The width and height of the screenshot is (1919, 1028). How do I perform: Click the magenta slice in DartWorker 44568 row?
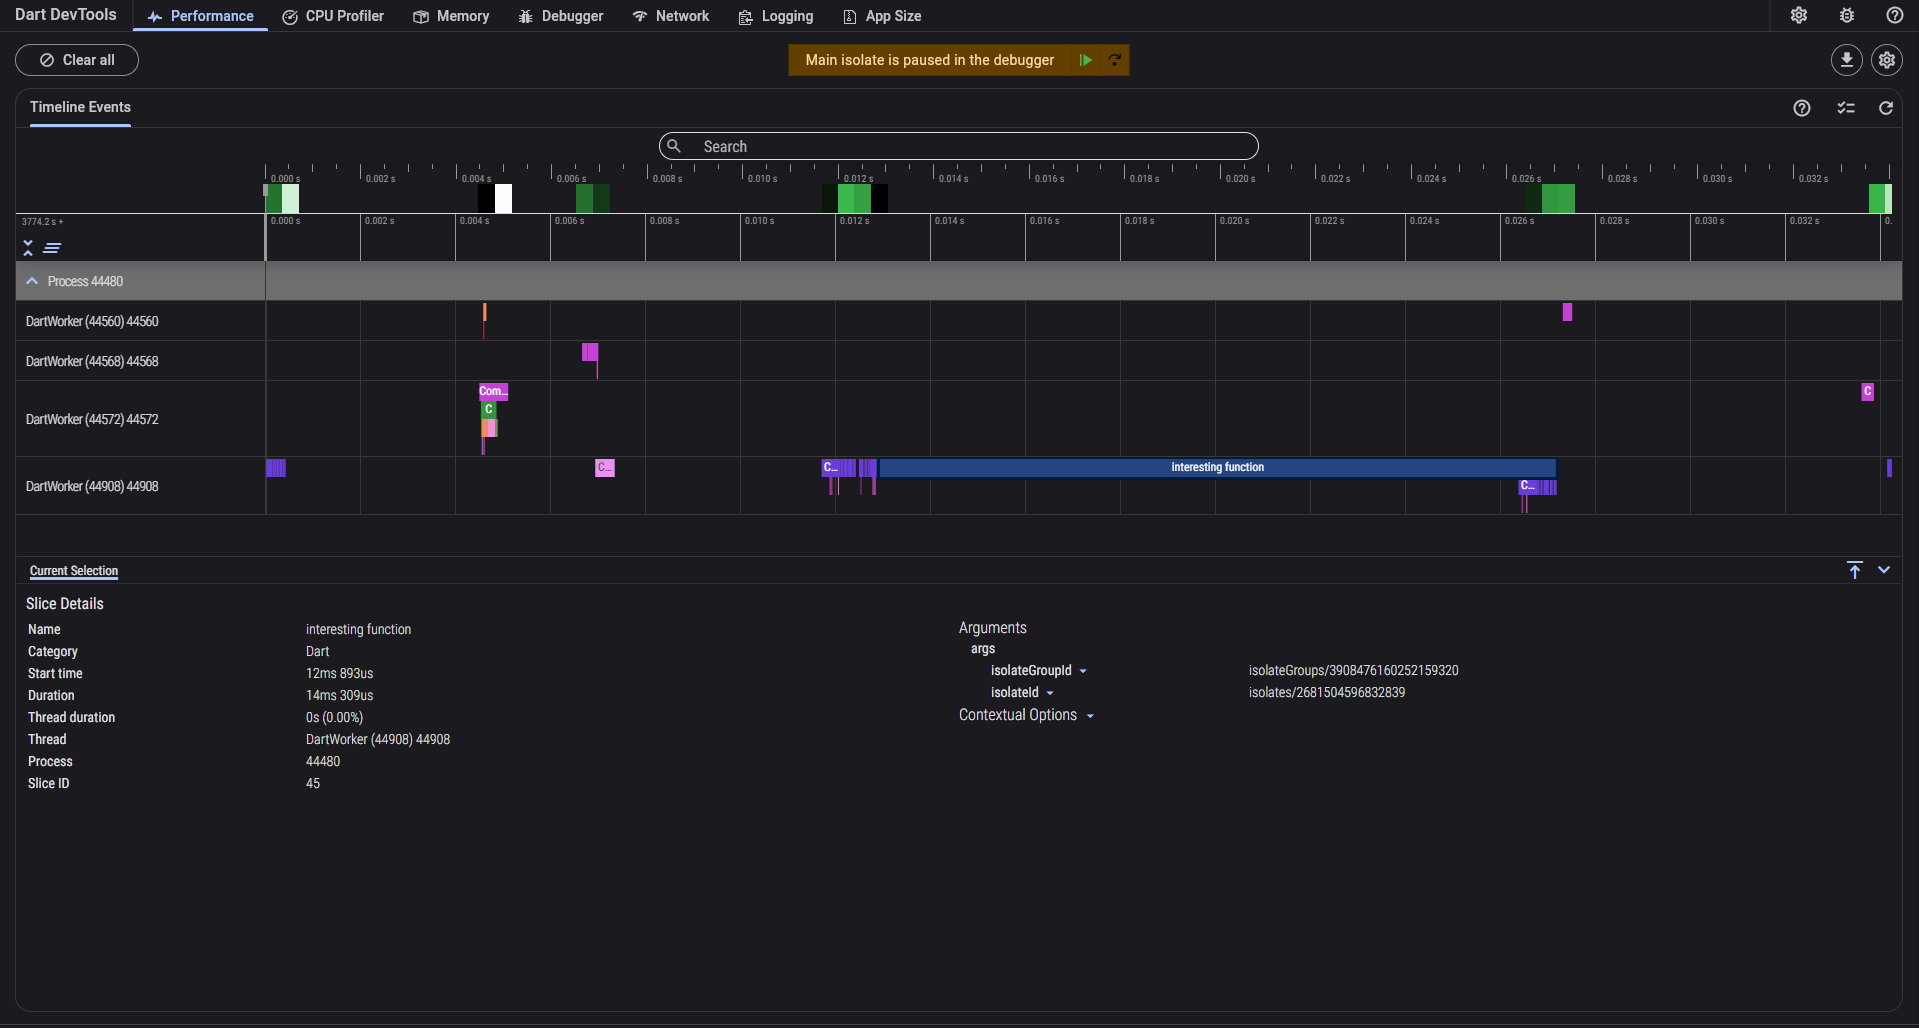pyautogui.click(x=590, y=352)
